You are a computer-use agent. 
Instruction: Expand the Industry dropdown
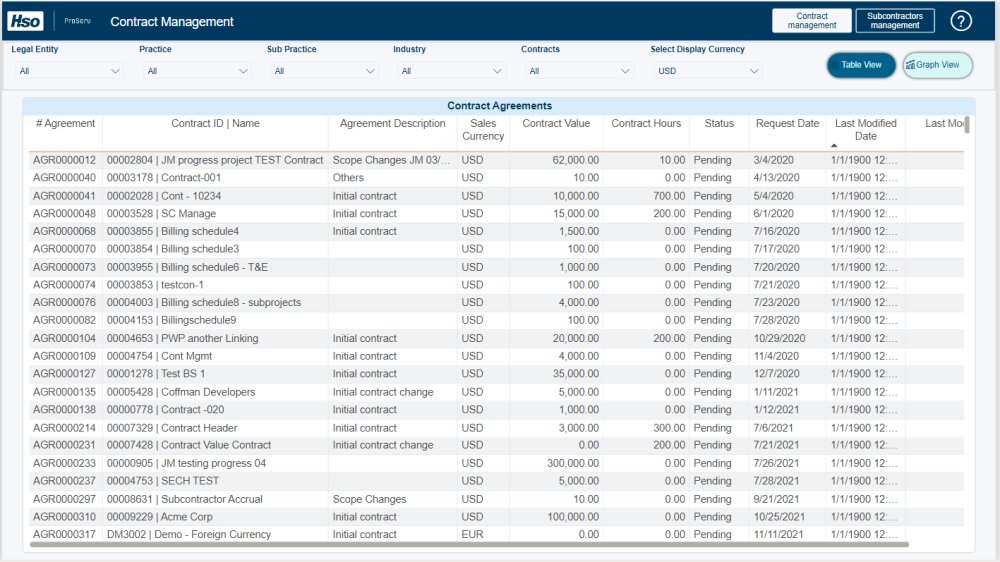(451, 71)
